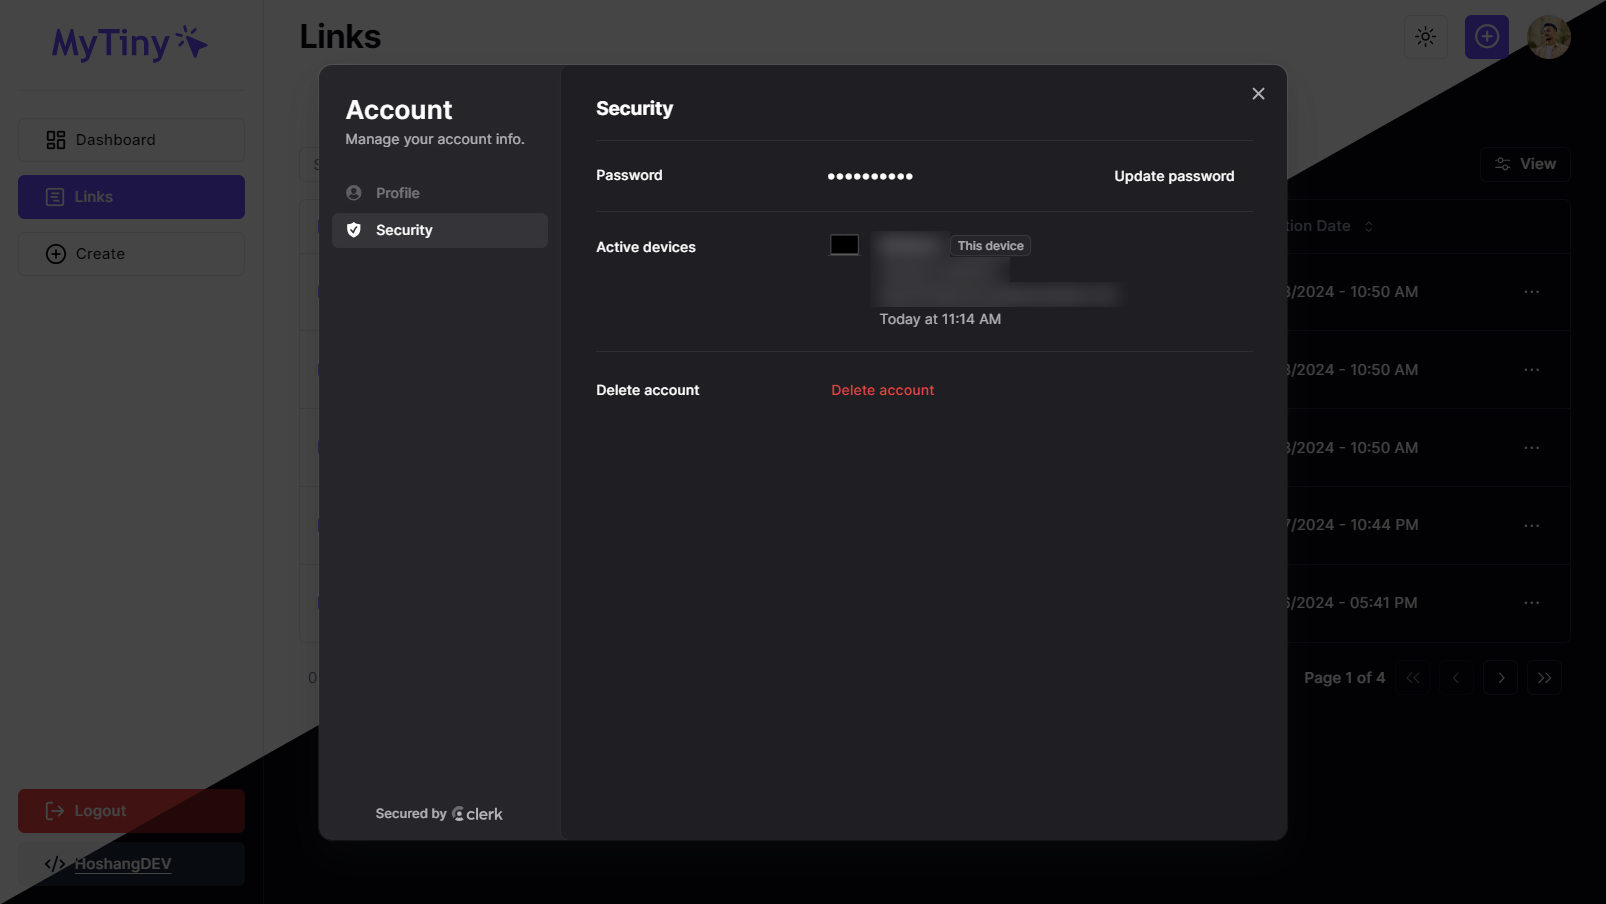1606x904 pixels.
Task: Open the View display options dropdown
Action: [x=1523, y=163]
